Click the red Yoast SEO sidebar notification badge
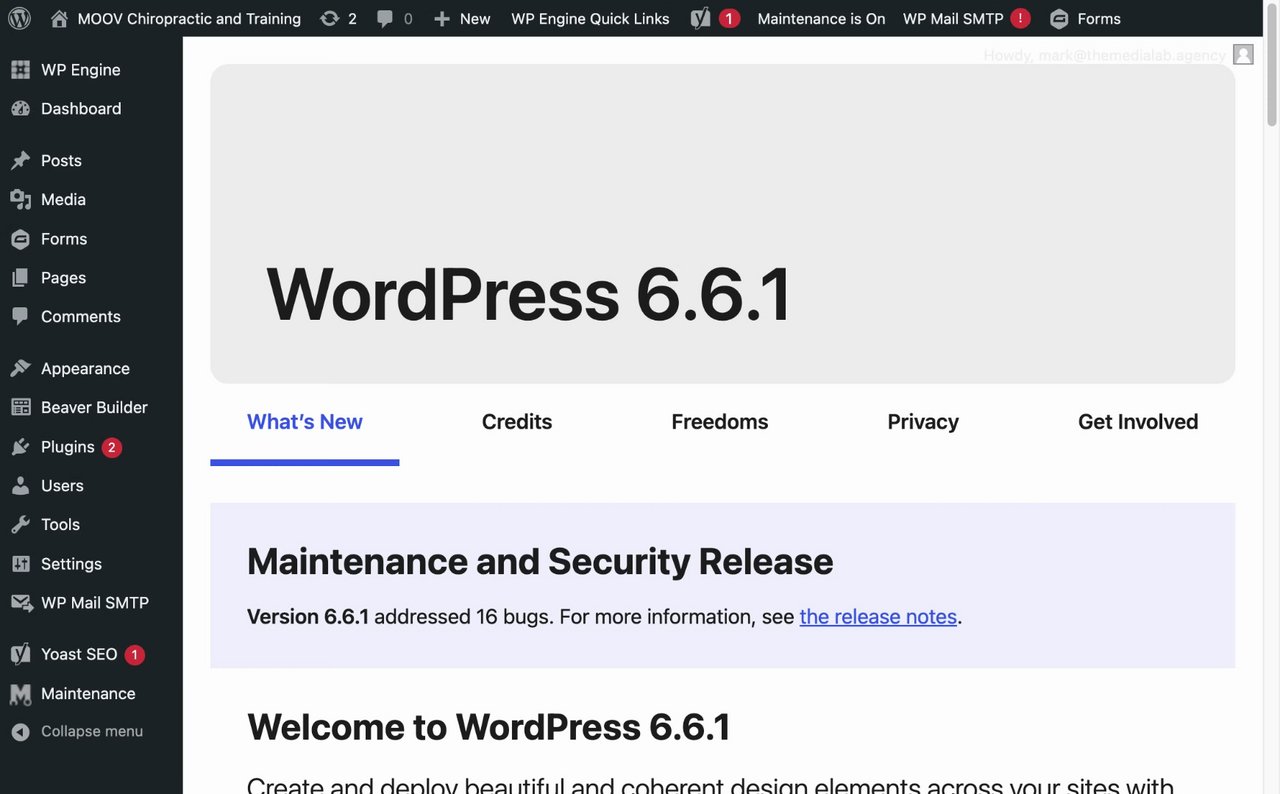Screen dimensions: 1280x794 [134, 655]
